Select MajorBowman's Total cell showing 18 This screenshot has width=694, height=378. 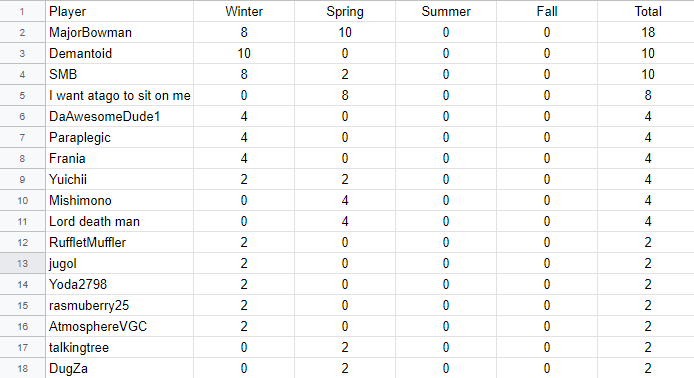[x=646, y=32]
